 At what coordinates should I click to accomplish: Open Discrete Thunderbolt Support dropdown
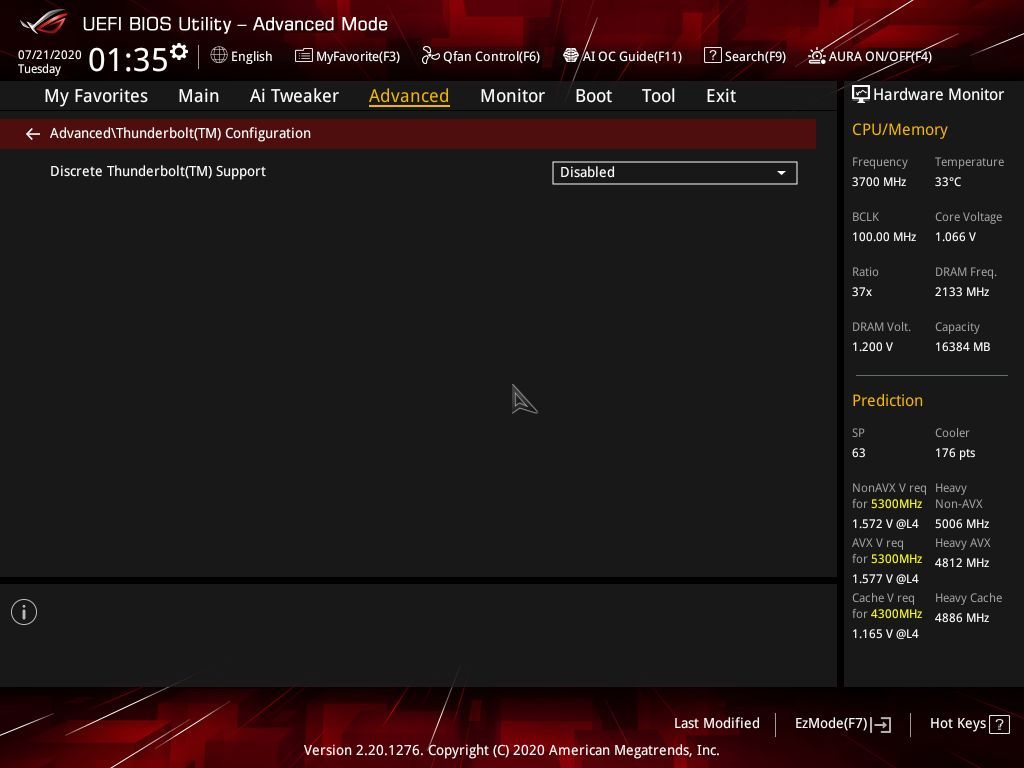[x=675, y=172]
